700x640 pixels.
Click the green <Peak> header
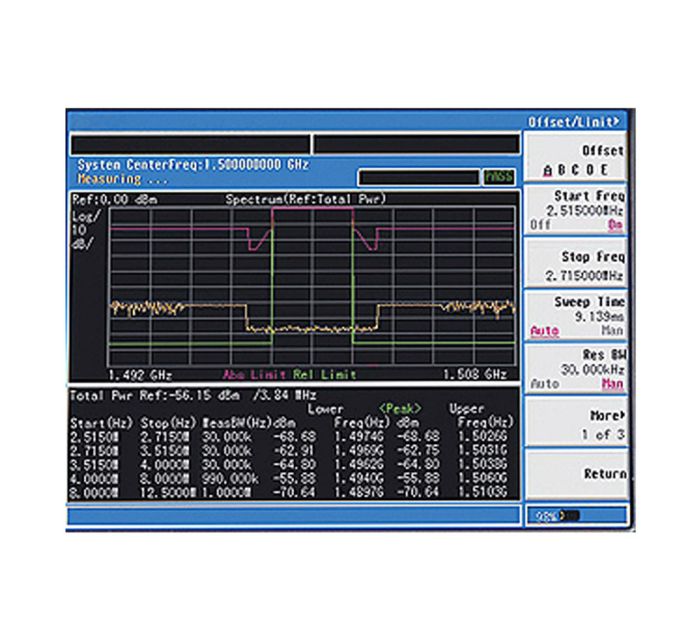(400, 409)
